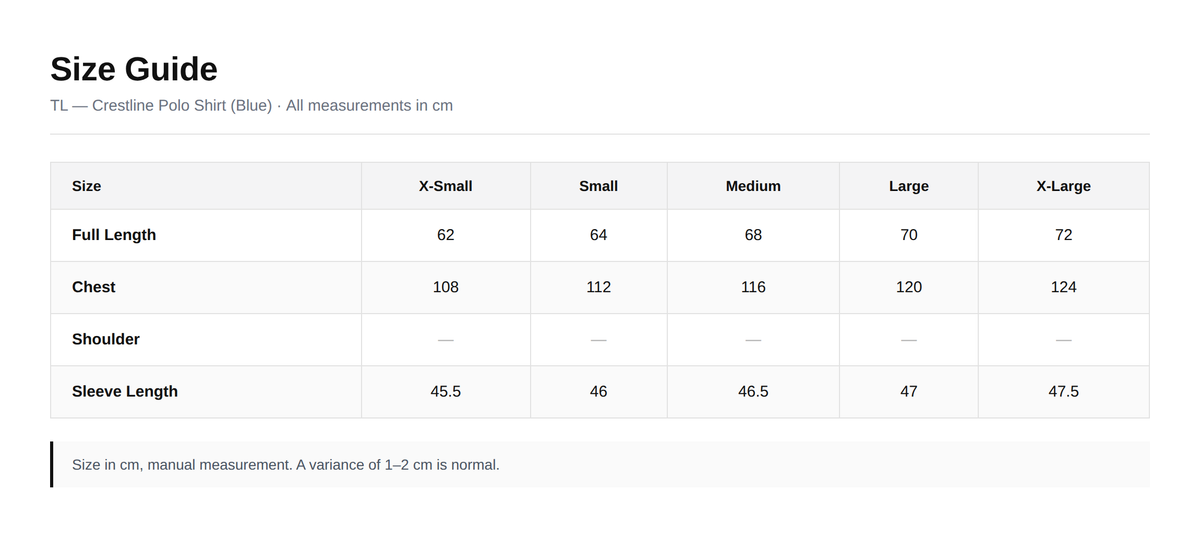1200x550 pixels.
Task: Select the X-Large column header
Action: pyautogui.click(x=1064, y=186)
